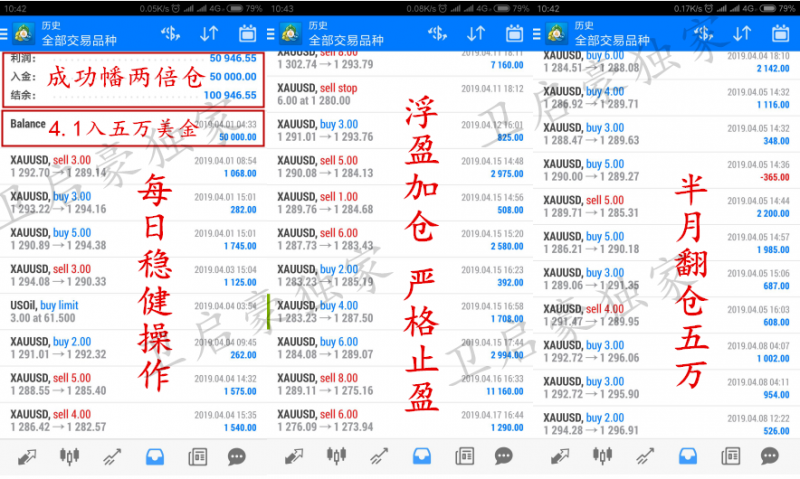Open the quotes tab icon in left panel's bottom bar
Image resolution: width=800 pixels, height=479 pixels.
click(26, 456)
